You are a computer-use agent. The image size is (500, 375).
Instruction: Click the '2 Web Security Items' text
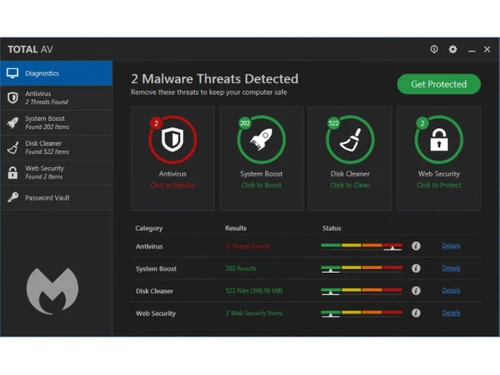click(254, 313)
